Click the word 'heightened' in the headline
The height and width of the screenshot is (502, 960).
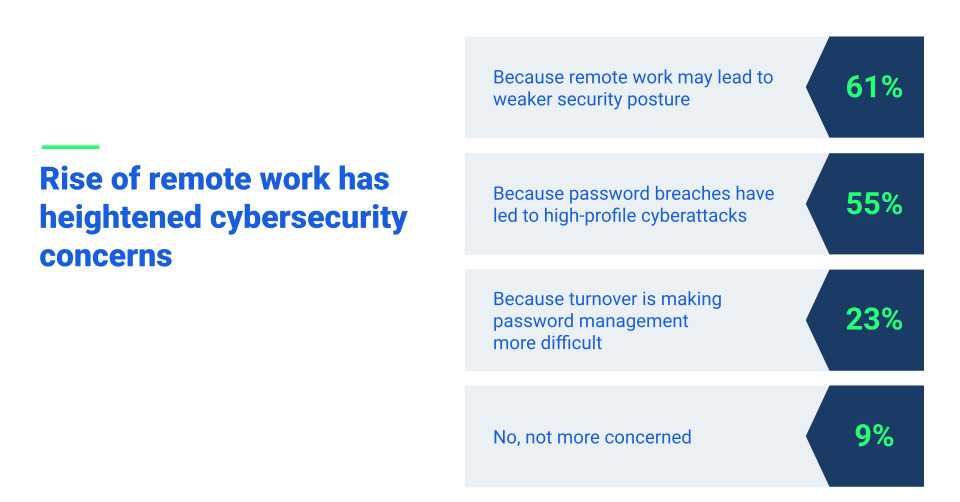(119, 217)
